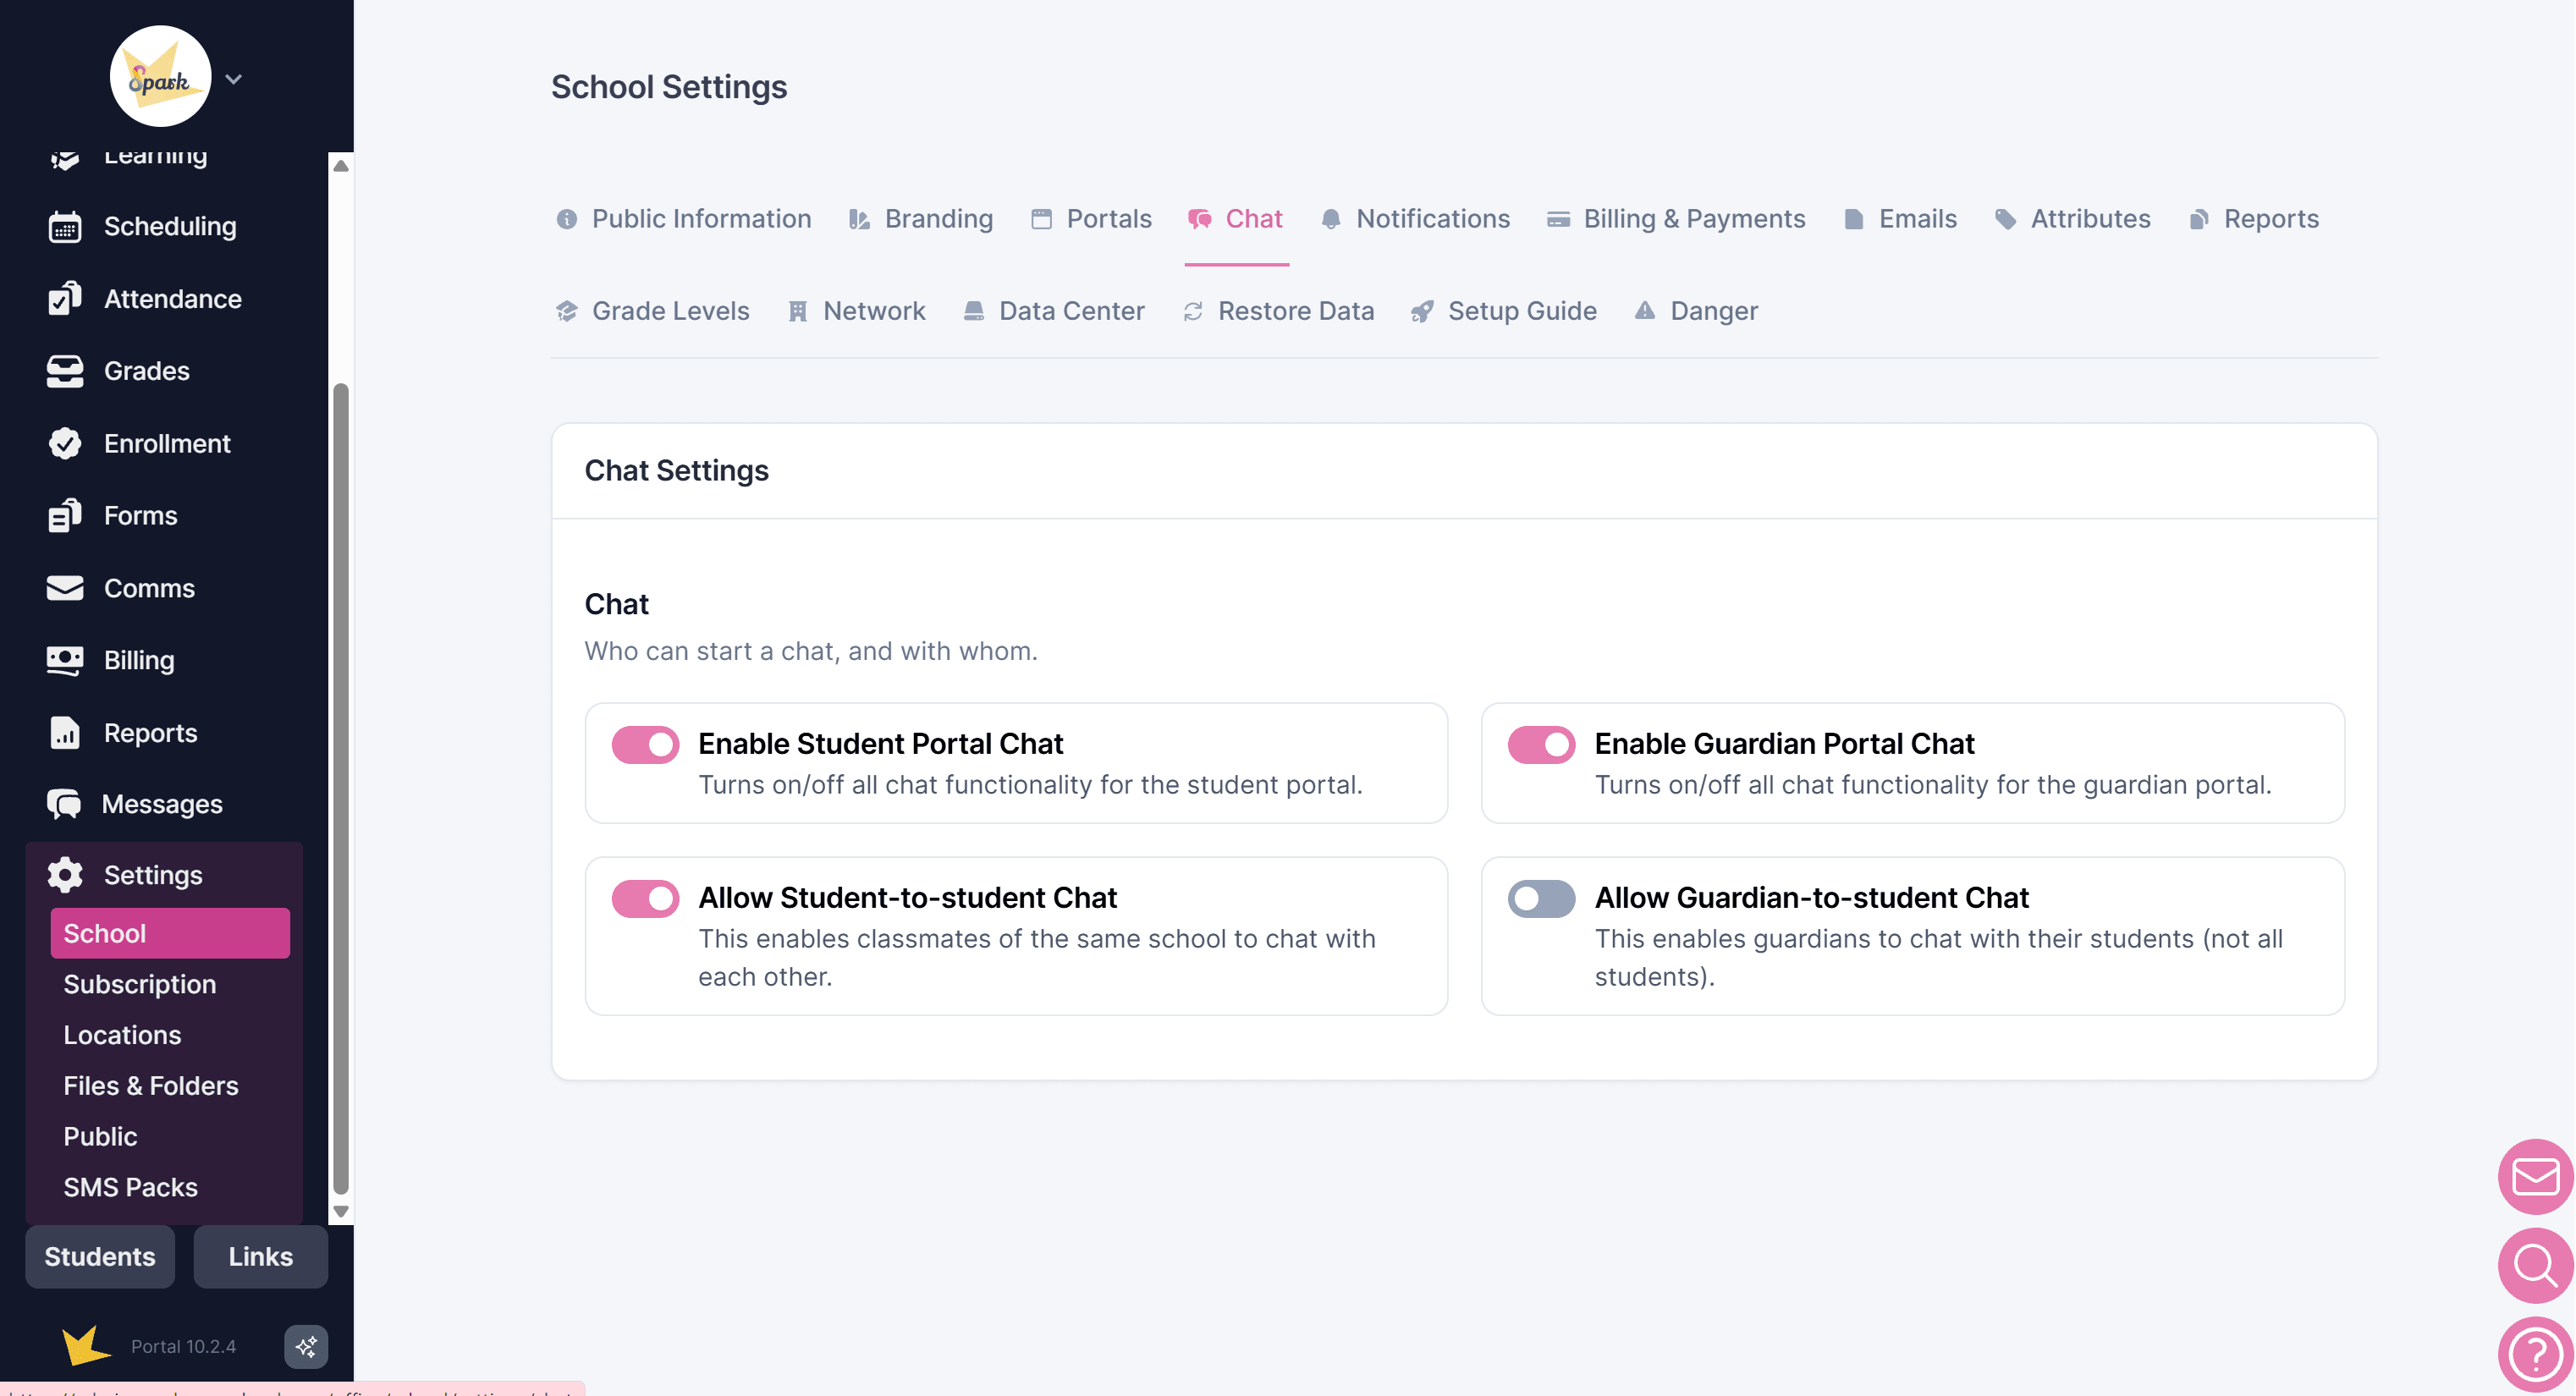
Task: Disable Allow Student-to-student Chat switch
Action: [645, 899]
